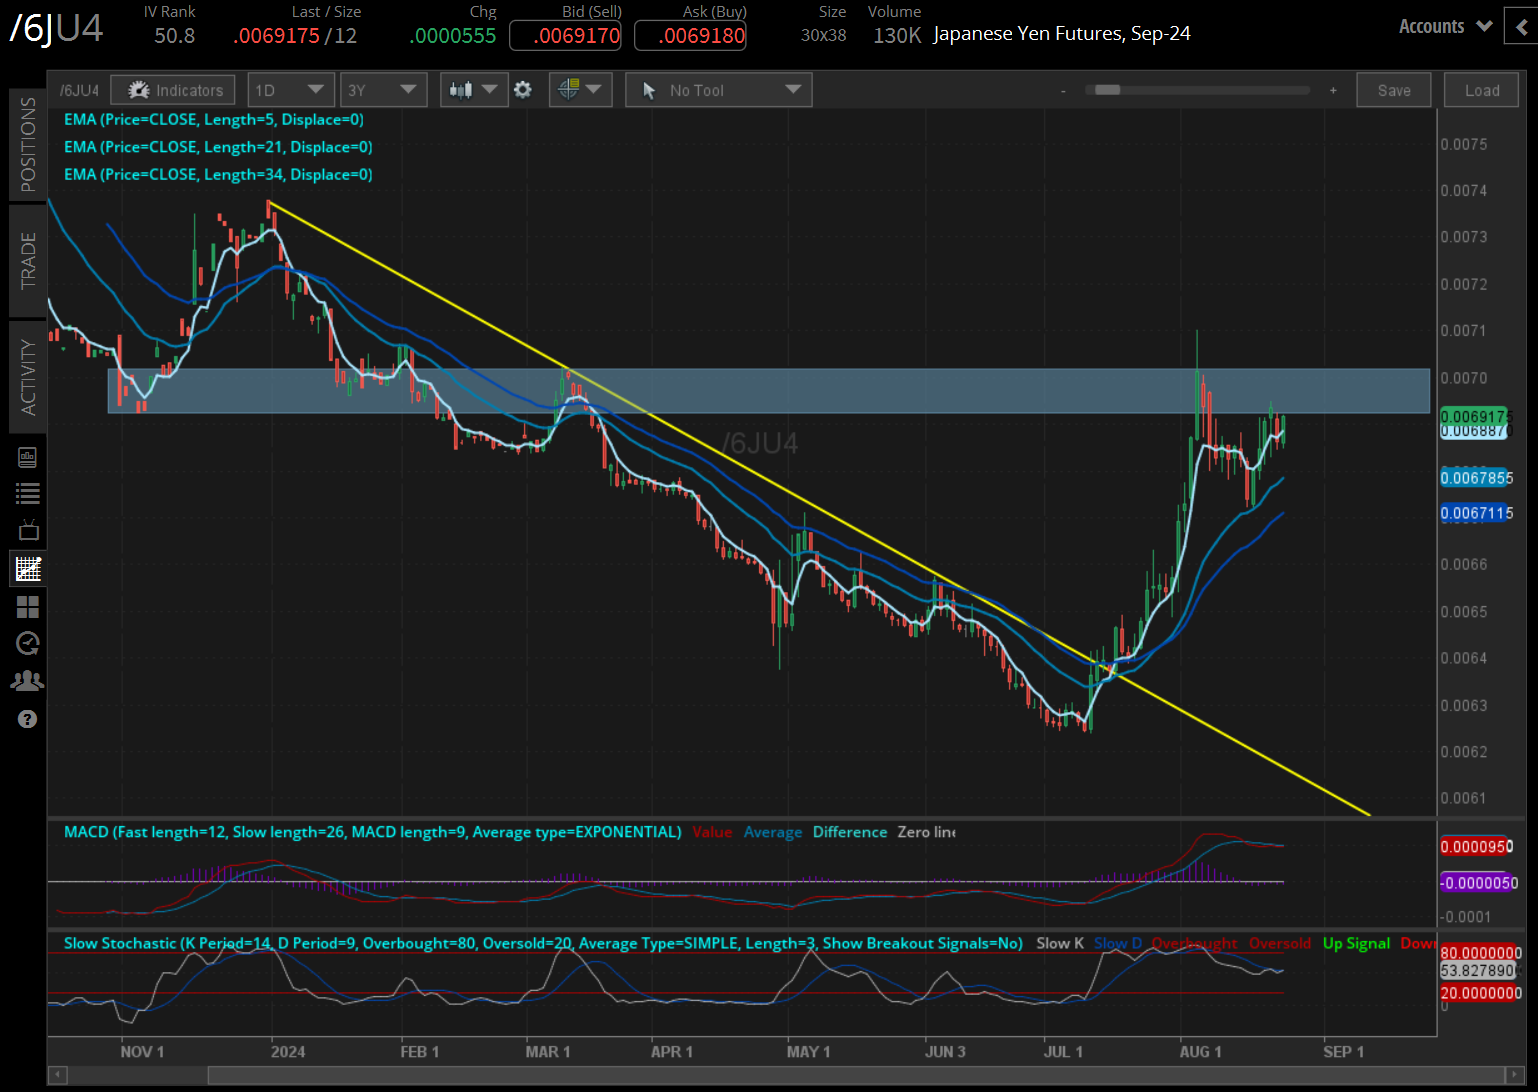Viewport: 1538px width, 1092px height.
Task: Click the Indicators button
Action: click(173, 90)
